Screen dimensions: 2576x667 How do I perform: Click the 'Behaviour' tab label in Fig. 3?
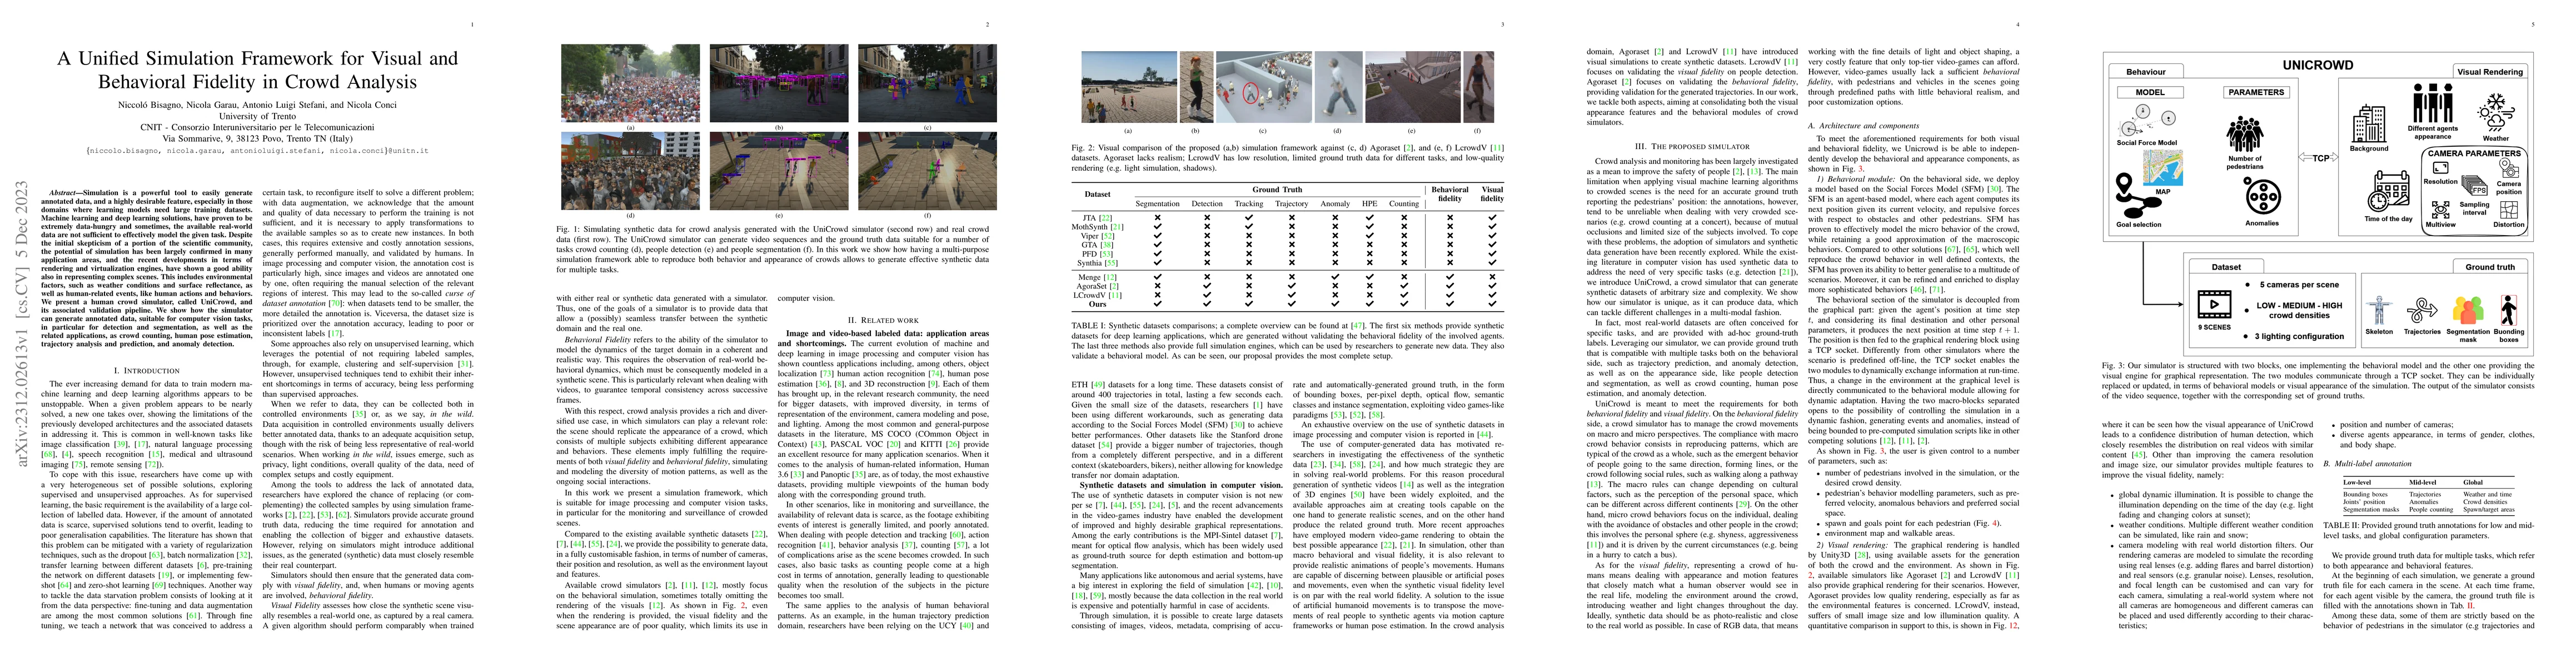(2145, 72)
